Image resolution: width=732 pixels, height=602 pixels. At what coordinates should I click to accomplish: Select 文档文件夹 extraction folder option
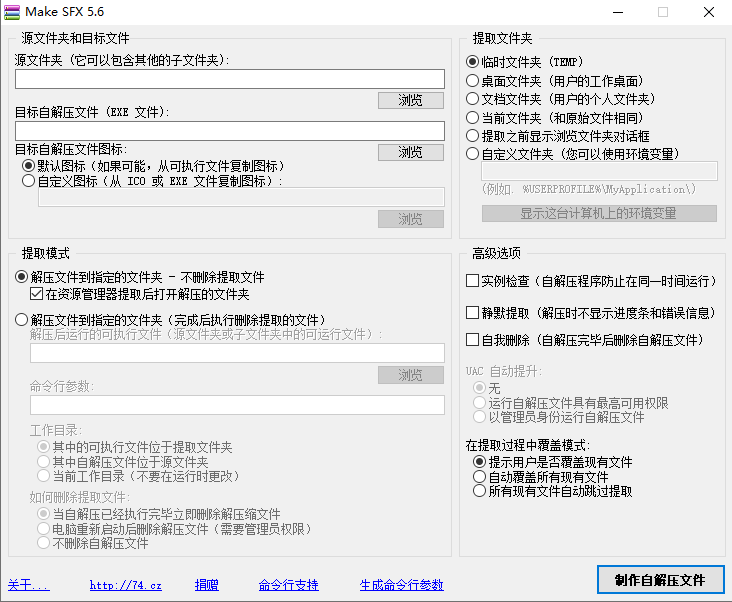473,99
